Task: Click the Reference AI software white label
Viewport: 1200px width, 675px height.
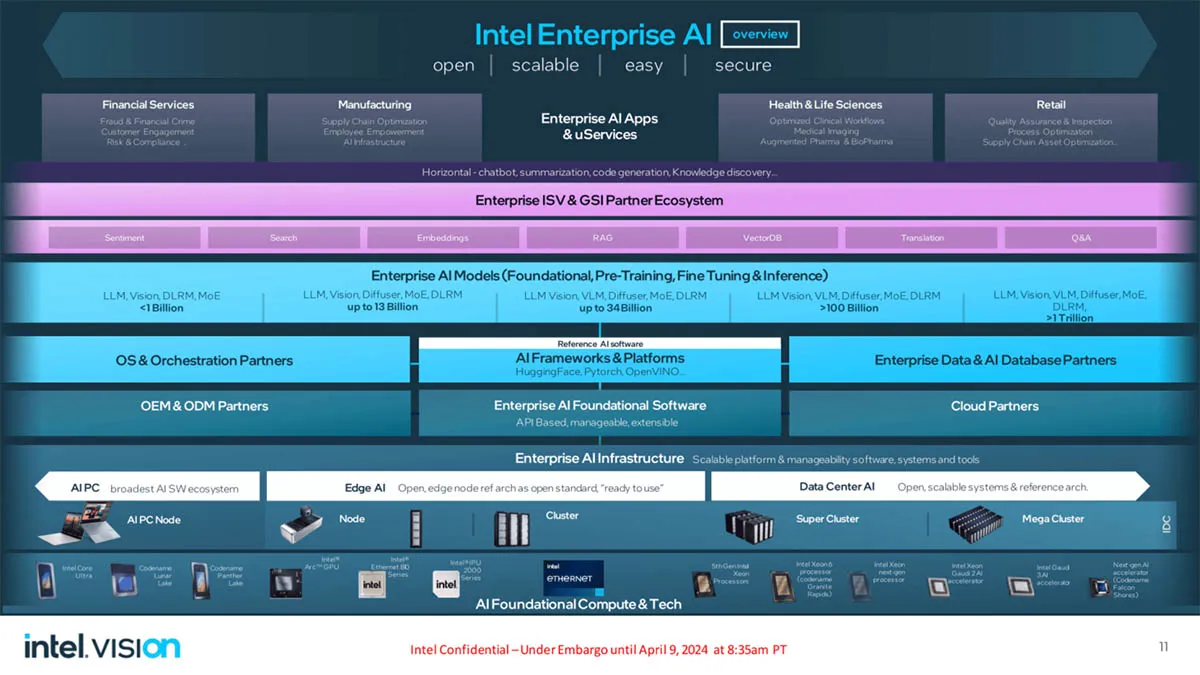Action: pos(600,343)
